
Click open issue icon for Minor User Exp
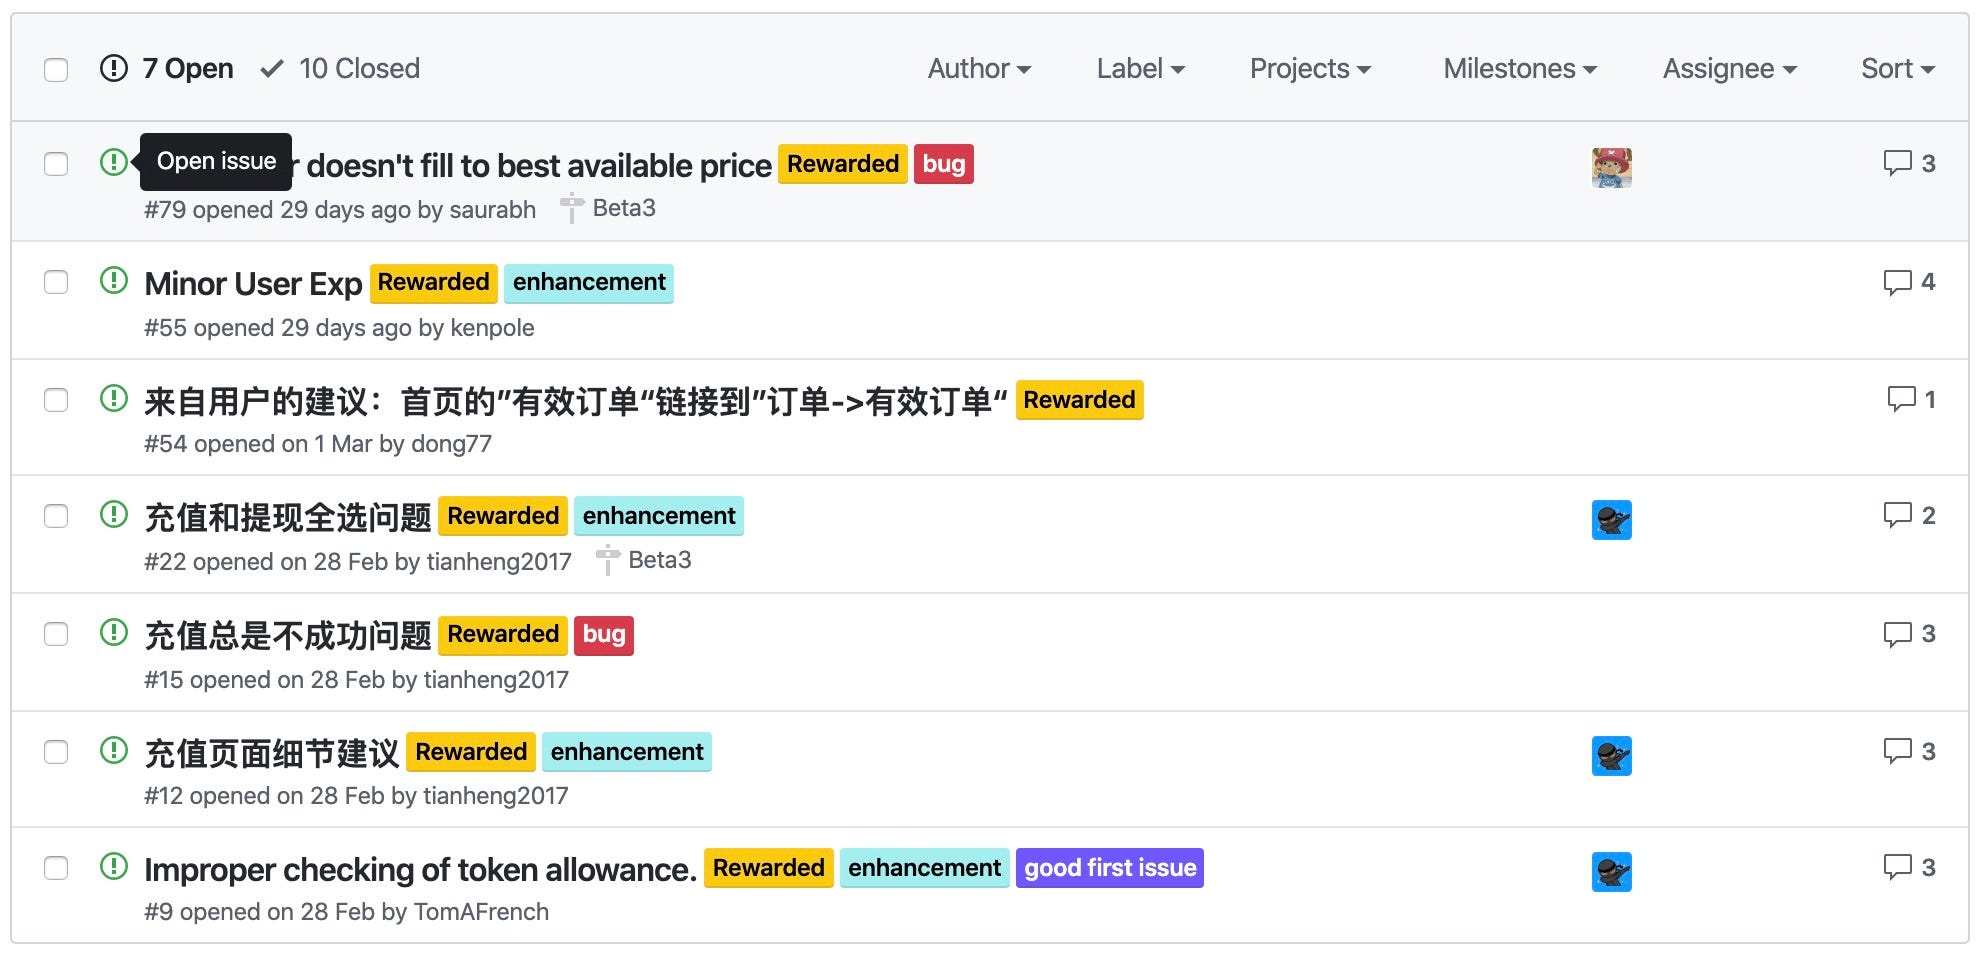click(114, 280)
